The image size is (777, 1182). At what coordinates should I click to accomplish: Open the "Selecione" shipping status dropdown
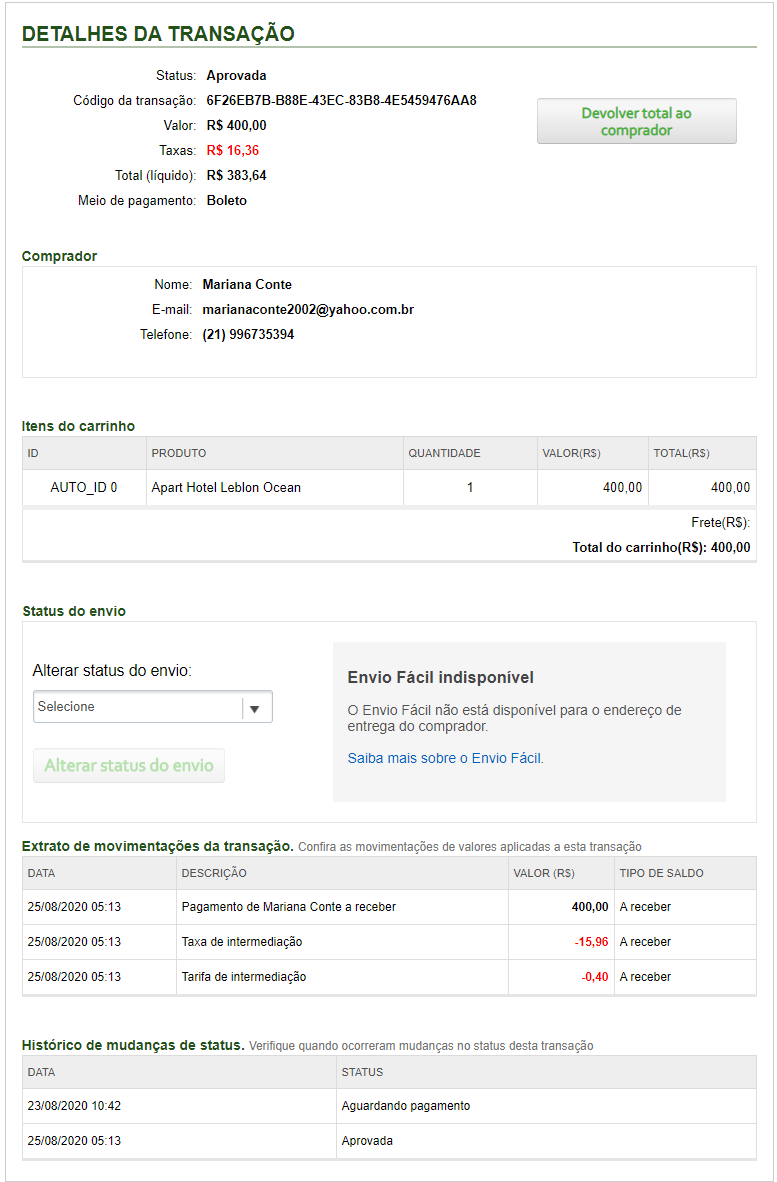tap(152, 707)
